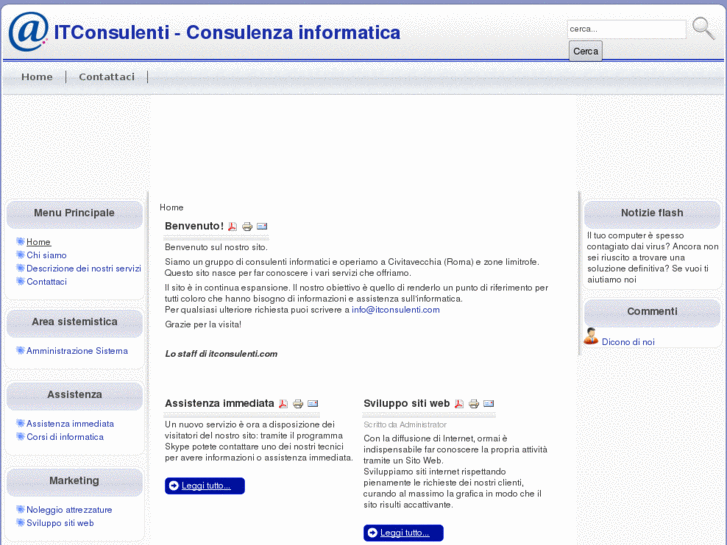Open the Home tab in top navigation
727x545 pixels.
pos(37,77)
